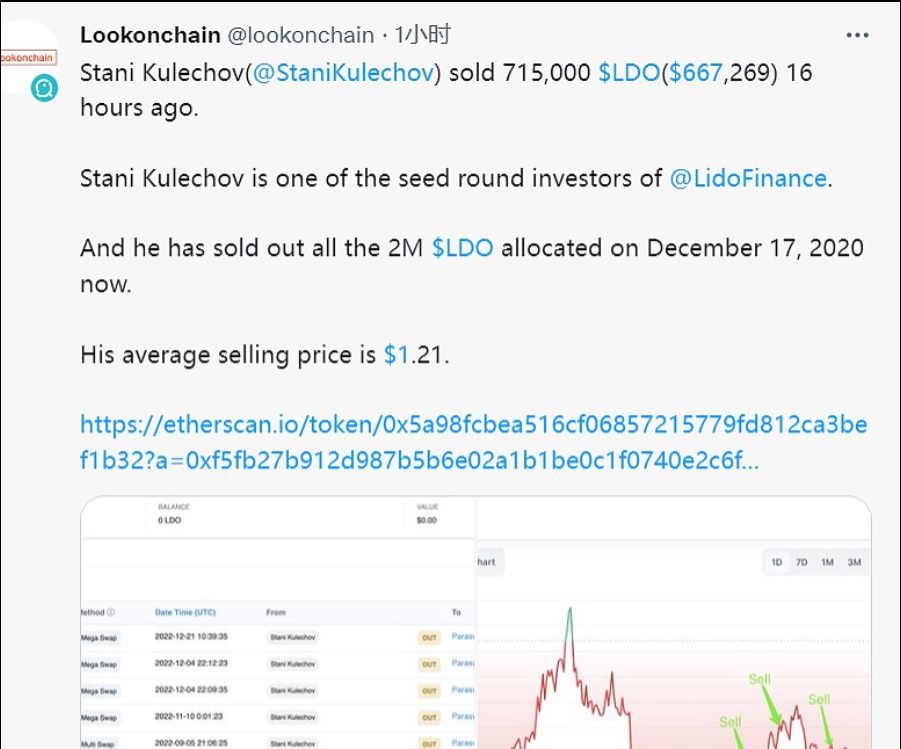The height and width of the screenshot is (749, 901).
Task: Click the Stani Kulechov tag dated 2022-11-10
Action: coord(291,717)
